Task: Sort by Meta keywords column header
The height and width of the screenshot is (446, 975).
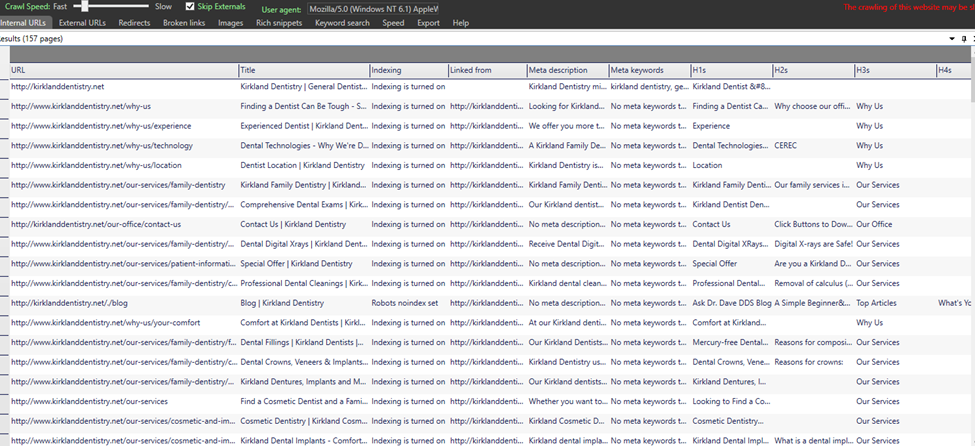Action: (x=650, y=70)
